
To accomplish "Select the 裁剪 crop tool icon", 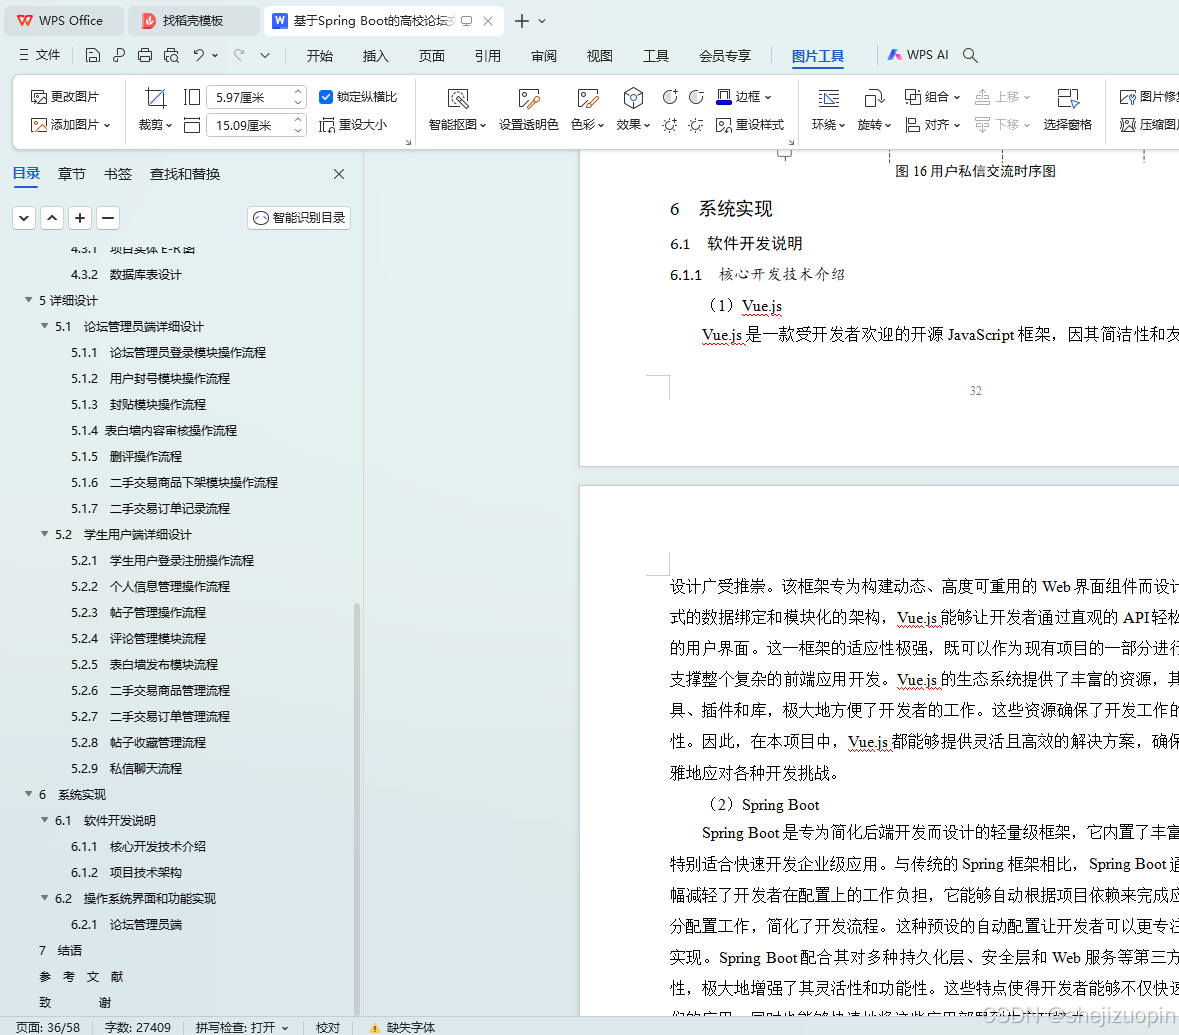I will click(x=156, y=98).
